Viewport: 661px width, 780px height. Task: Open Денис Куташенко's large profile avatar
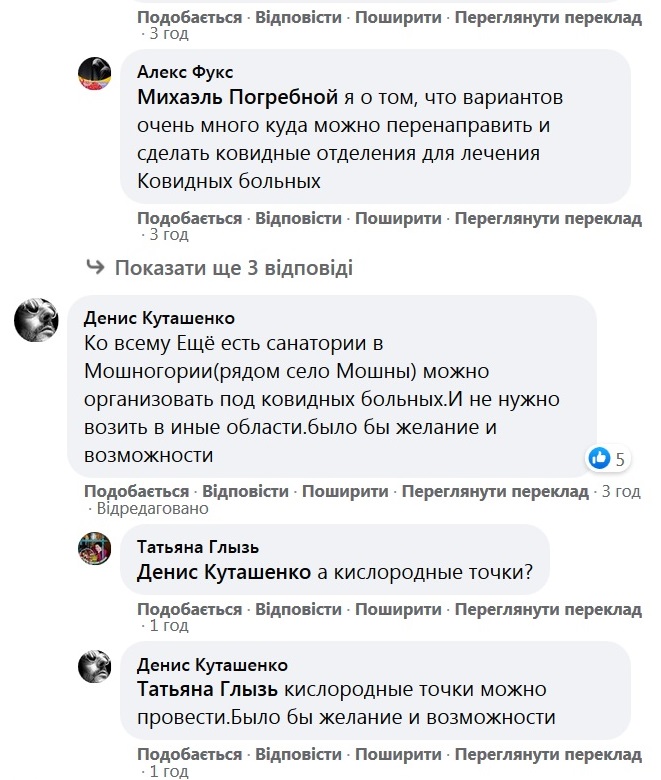[x=35, y=319]
